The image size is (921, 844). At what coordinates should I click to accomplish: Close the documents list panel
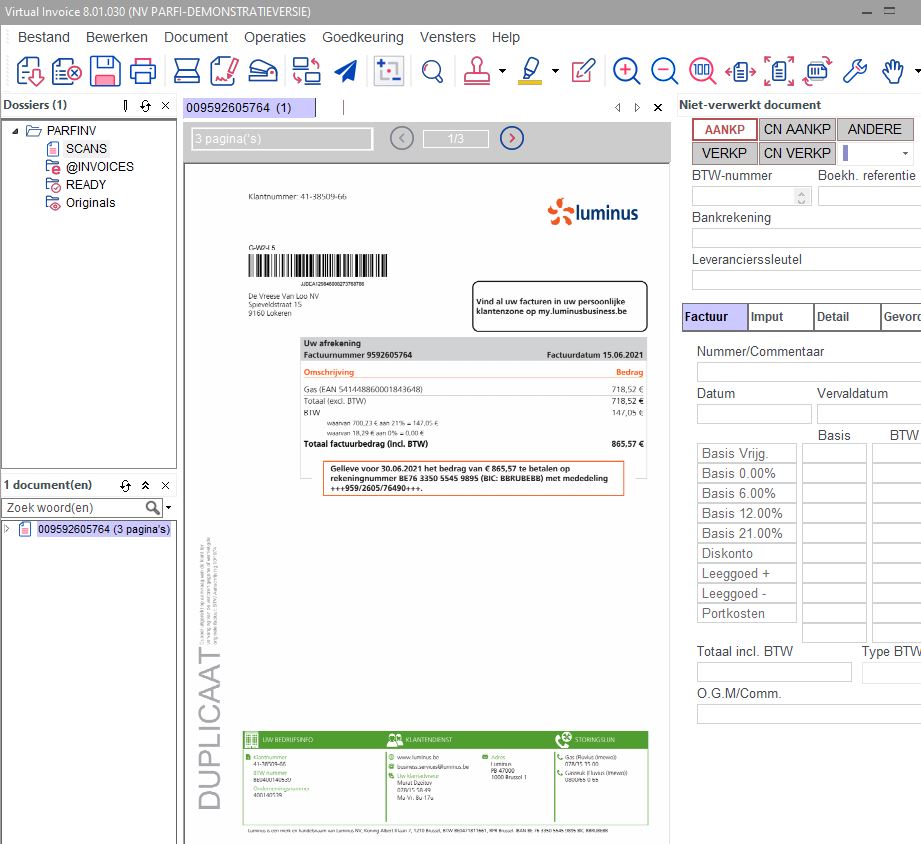pyautogui.click(x=166, y=485)
